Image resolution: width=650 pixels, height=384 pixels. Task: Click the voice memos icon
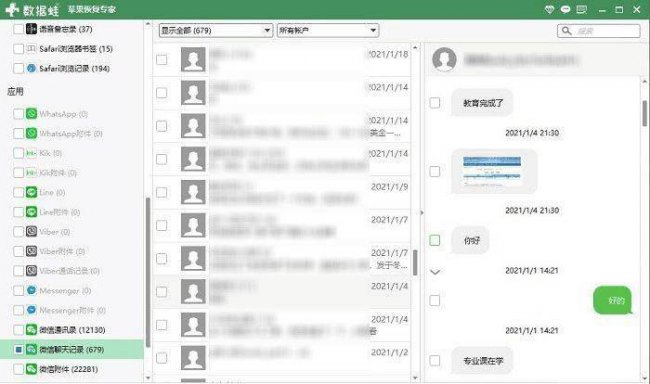[x=32, y=29]
